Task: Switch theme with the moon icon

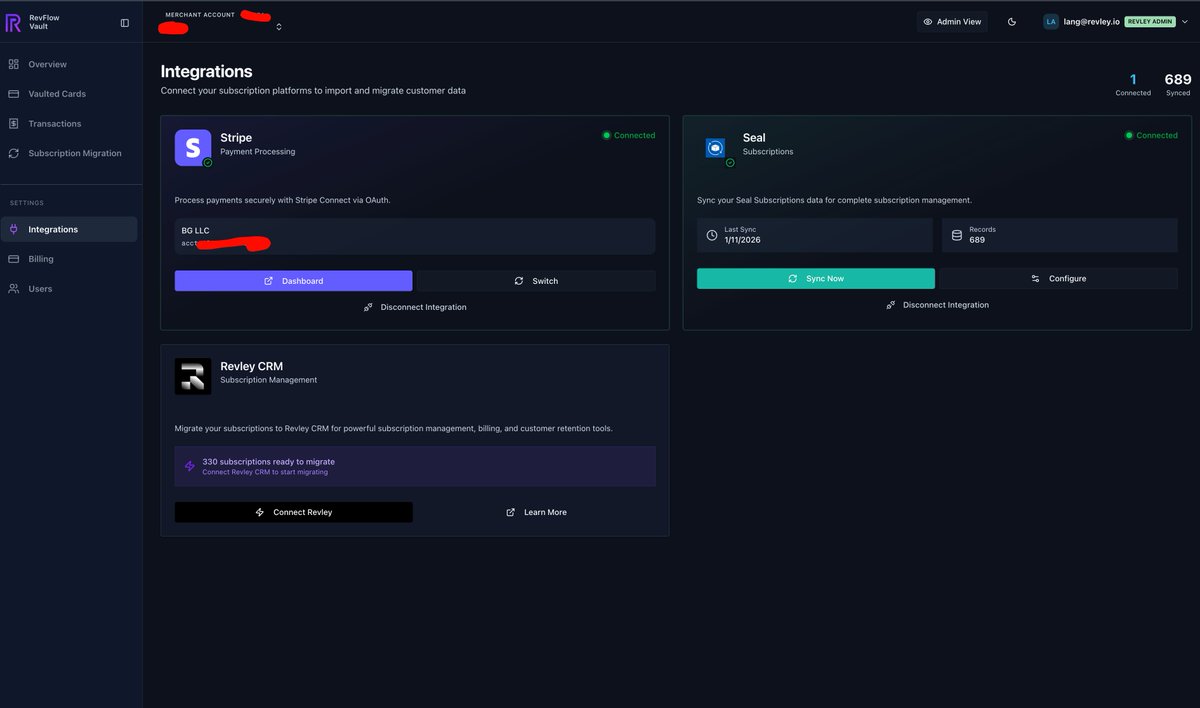Action: point(1012,22)
